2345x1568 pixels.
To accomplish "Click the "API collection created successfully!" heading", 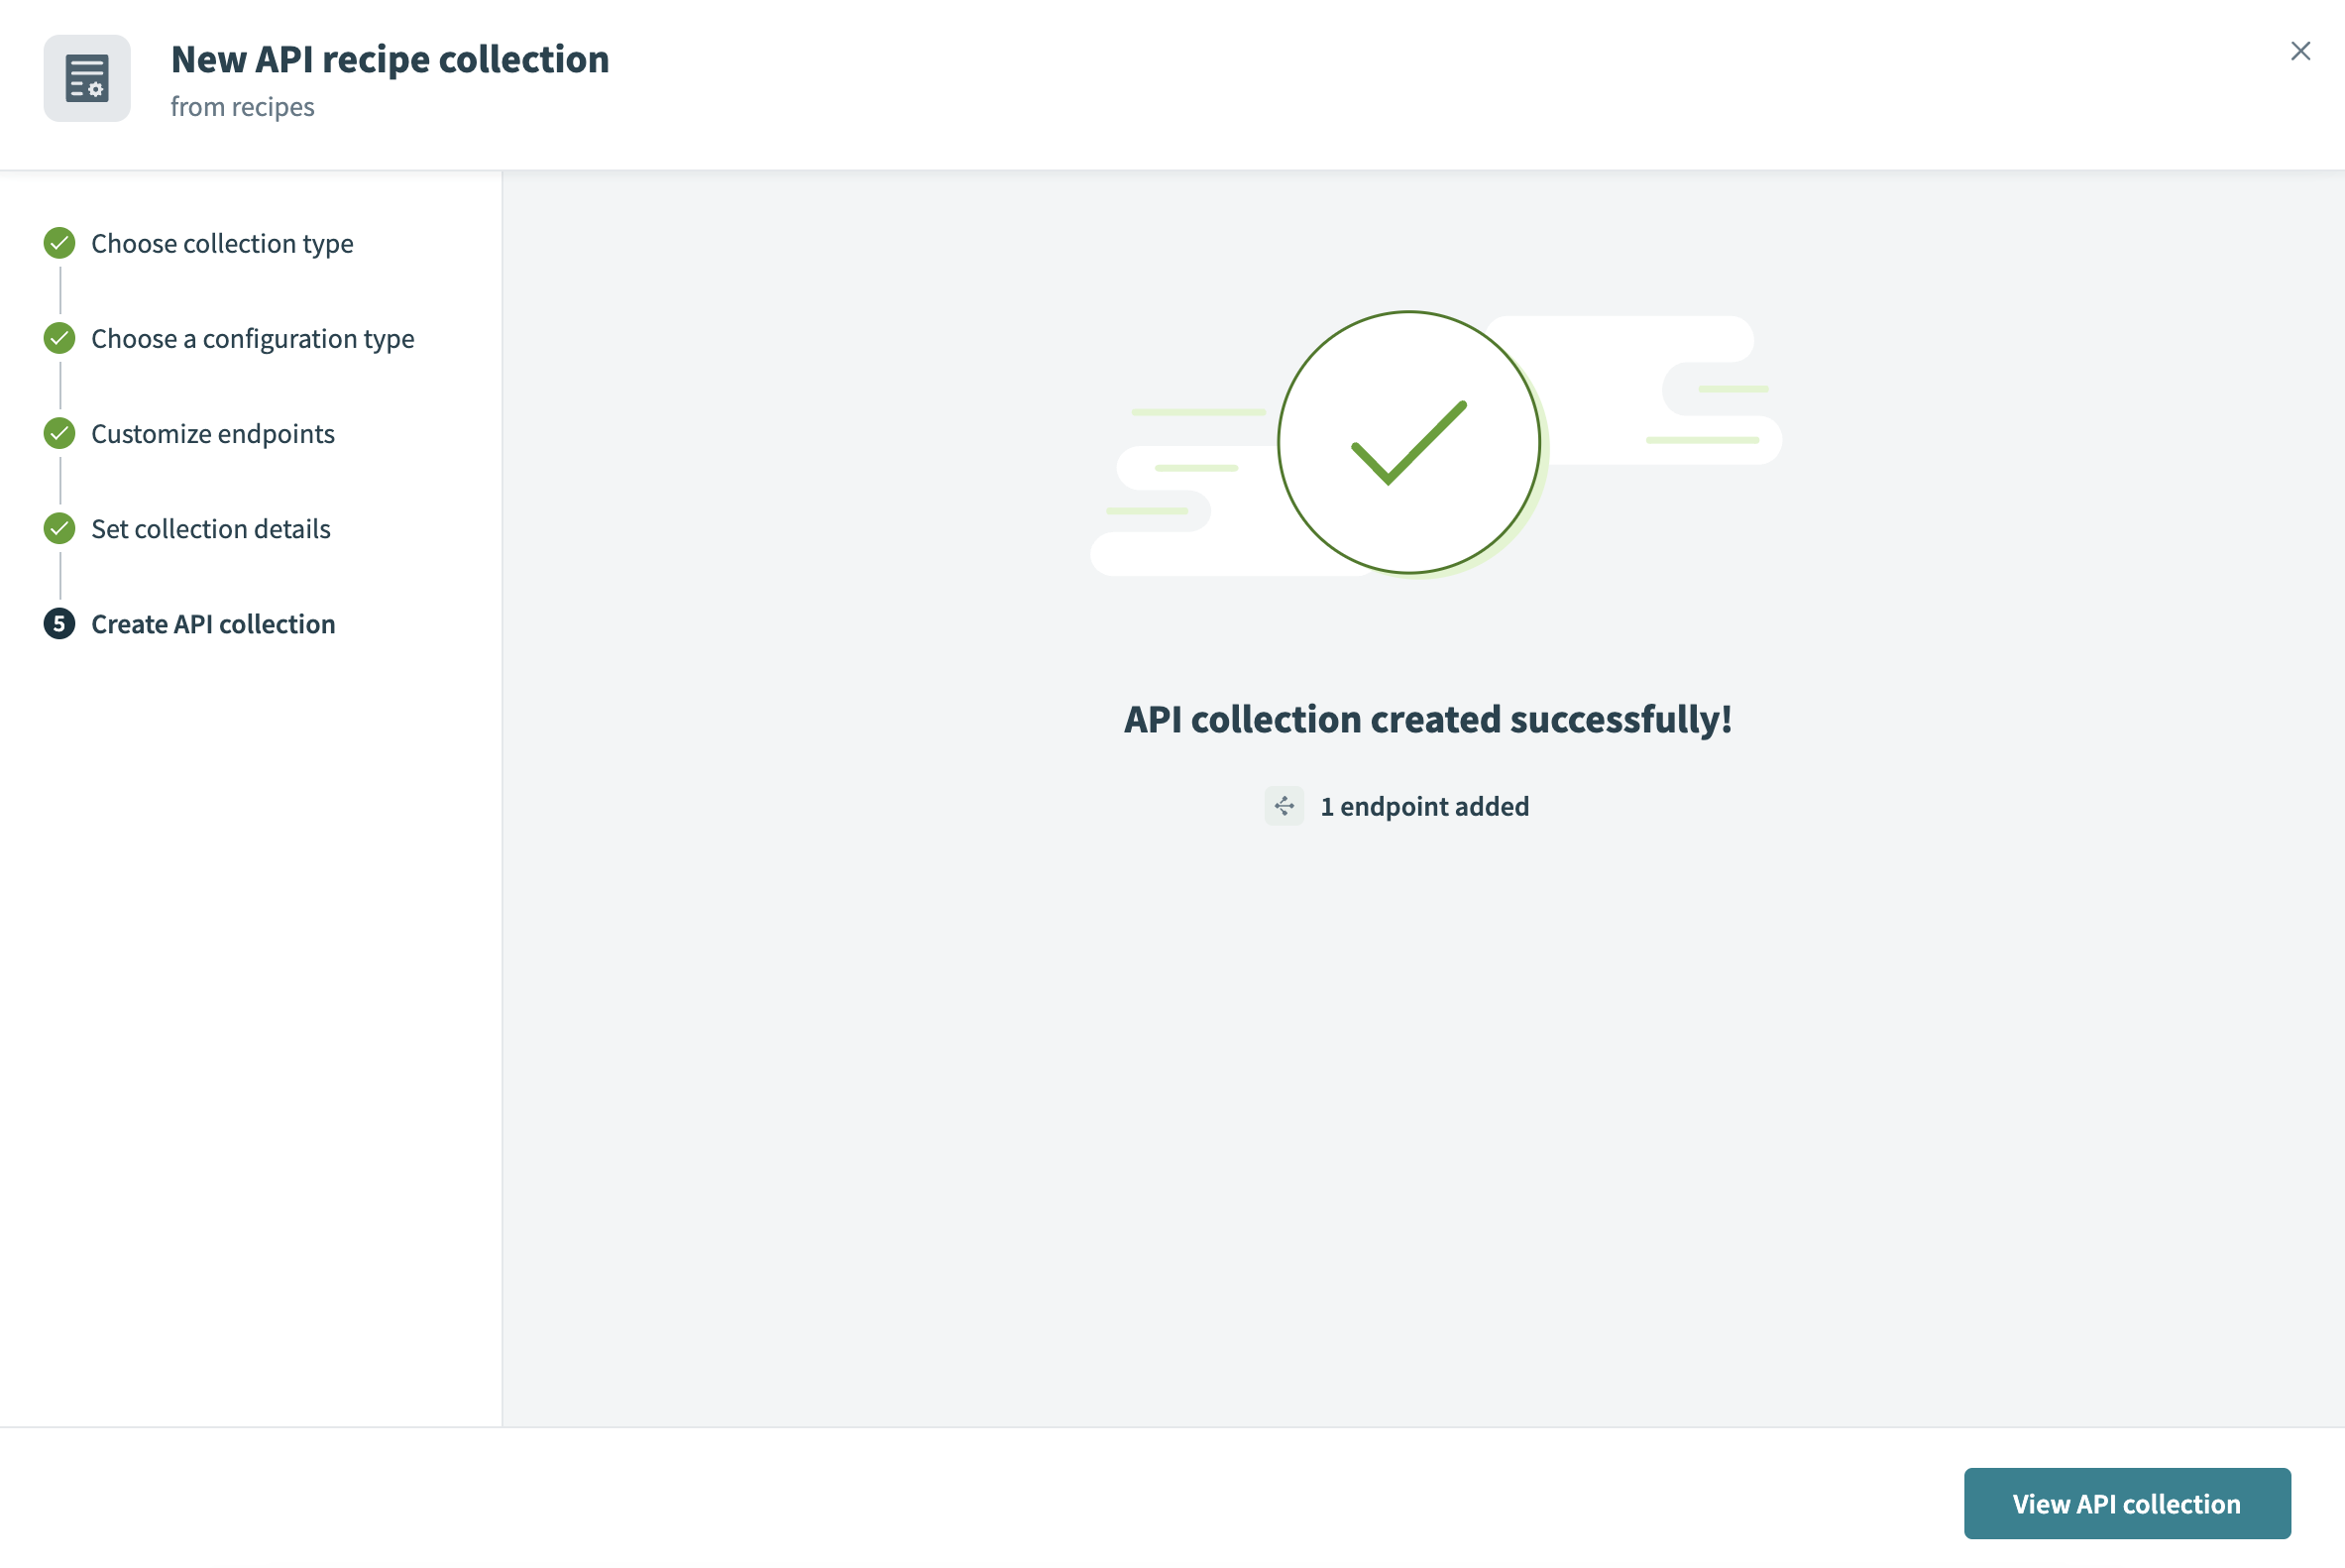I will tap(1427, 718).
